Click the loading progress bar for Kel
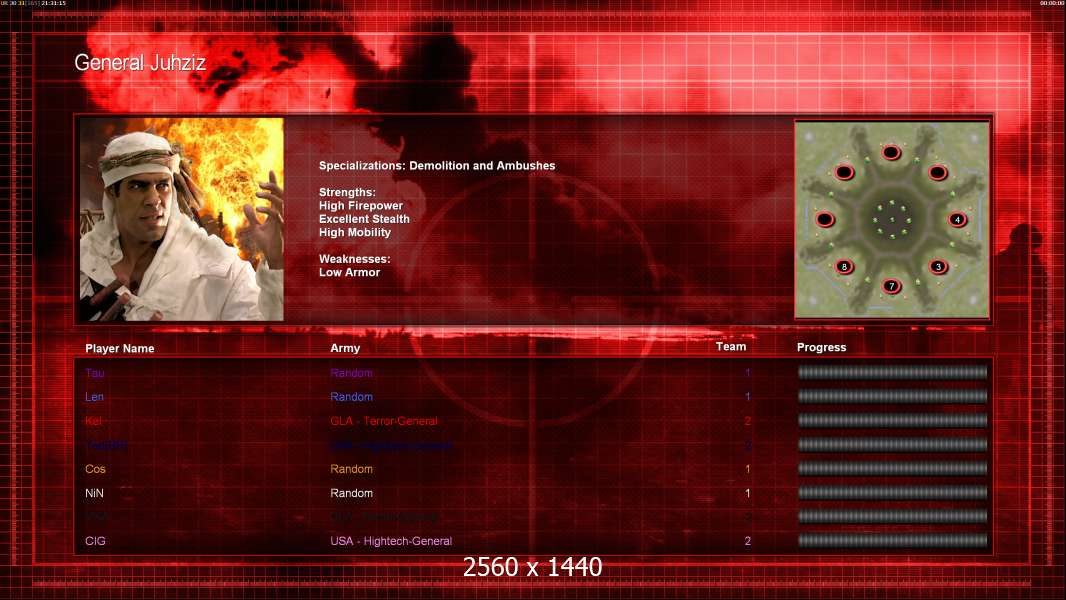The width and height of the screenshot is (1066, 600). point(892,421)
